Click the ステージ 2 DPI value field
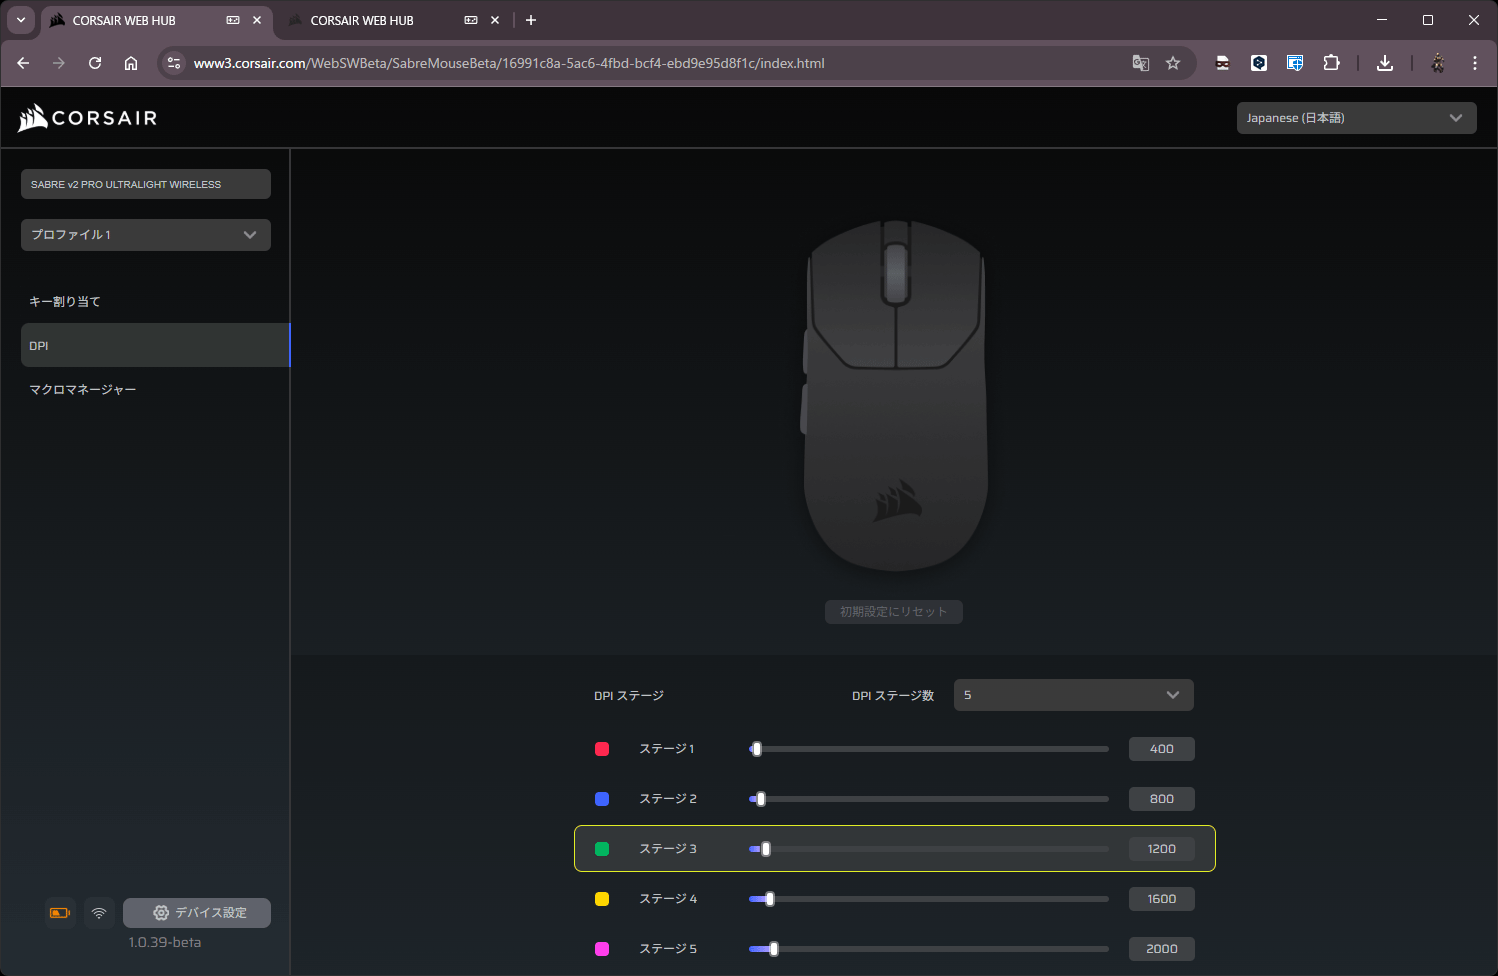The image size is (1498, 976). click(1161, 799)
